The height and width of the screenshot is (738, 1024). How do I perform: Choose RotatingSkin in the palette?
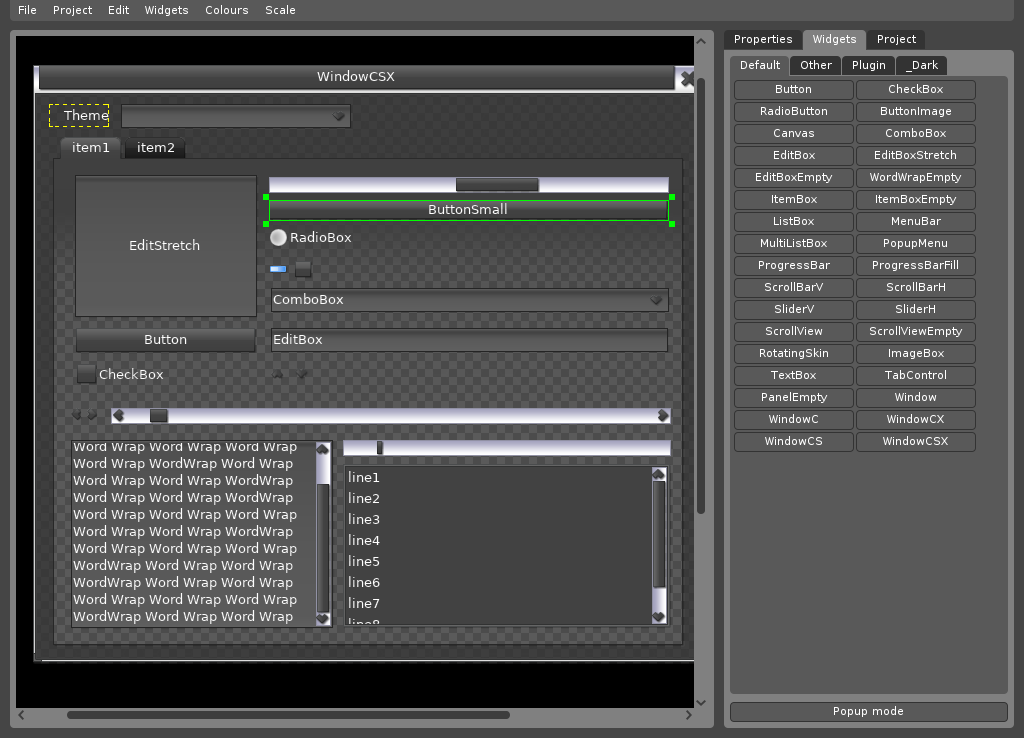(x=793, y=353)
